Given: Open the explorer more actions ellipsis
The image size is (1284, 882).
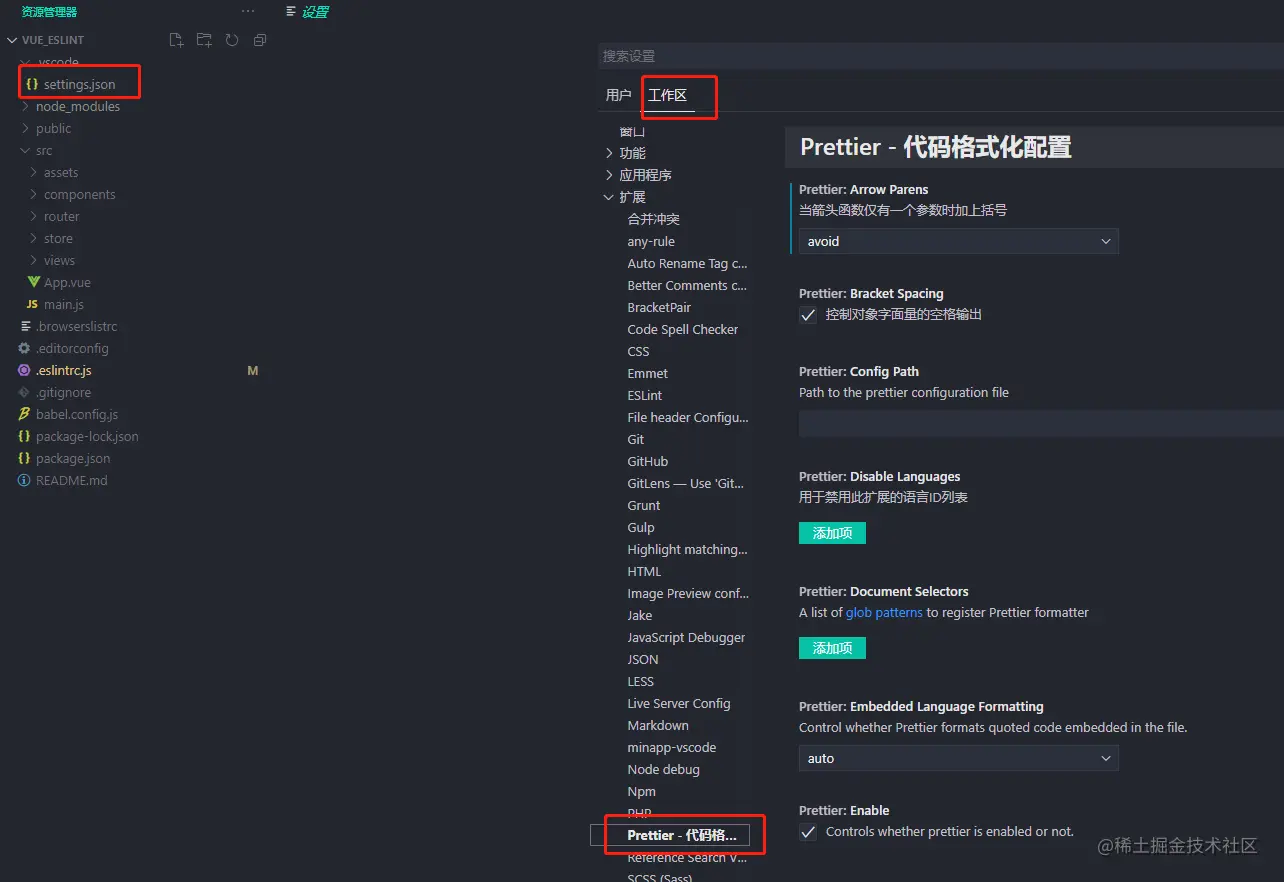Looking at the screenshot, I should 248,12.
